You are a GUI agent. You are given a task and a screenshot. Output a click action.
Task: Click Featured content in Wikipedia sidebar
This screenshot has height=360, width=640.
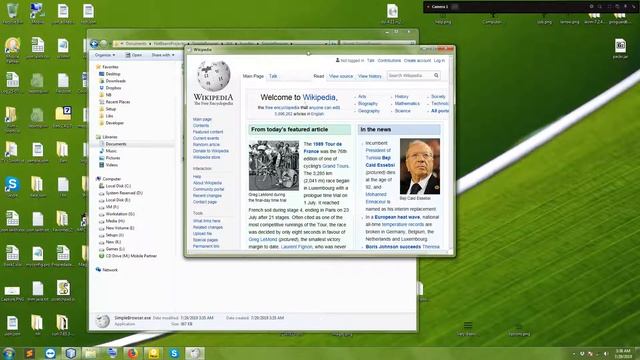(x=208, y=132)
